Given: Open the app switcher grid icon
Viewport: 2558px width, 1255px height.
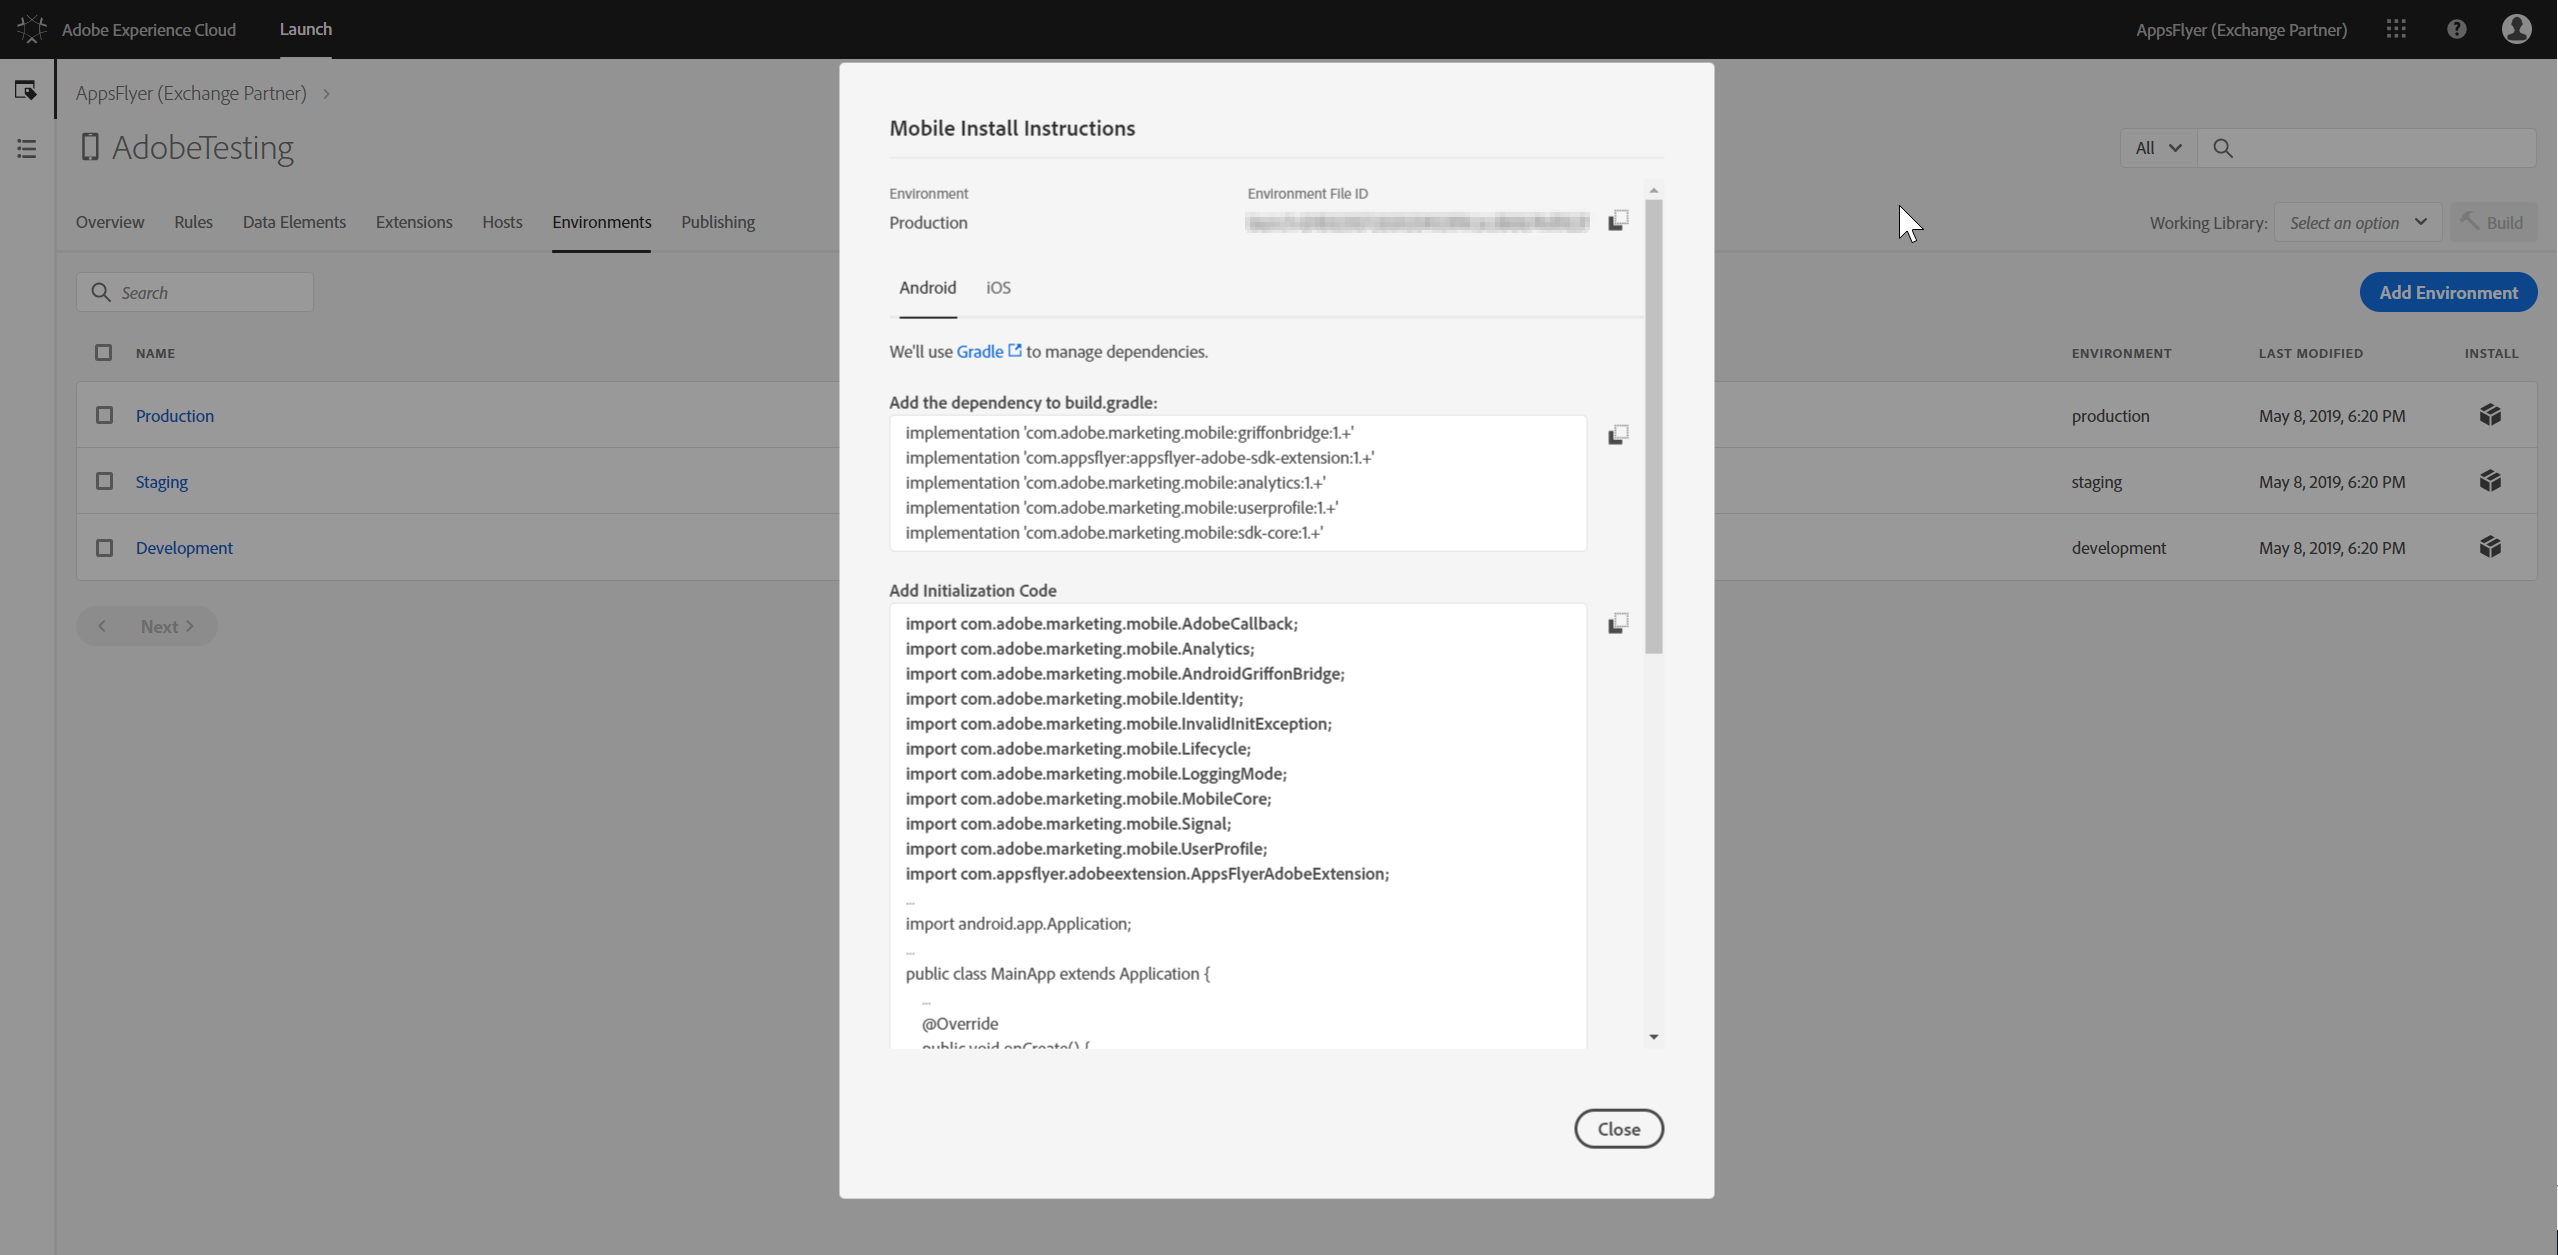Looking at the screenshot, I should [2395, 29].
